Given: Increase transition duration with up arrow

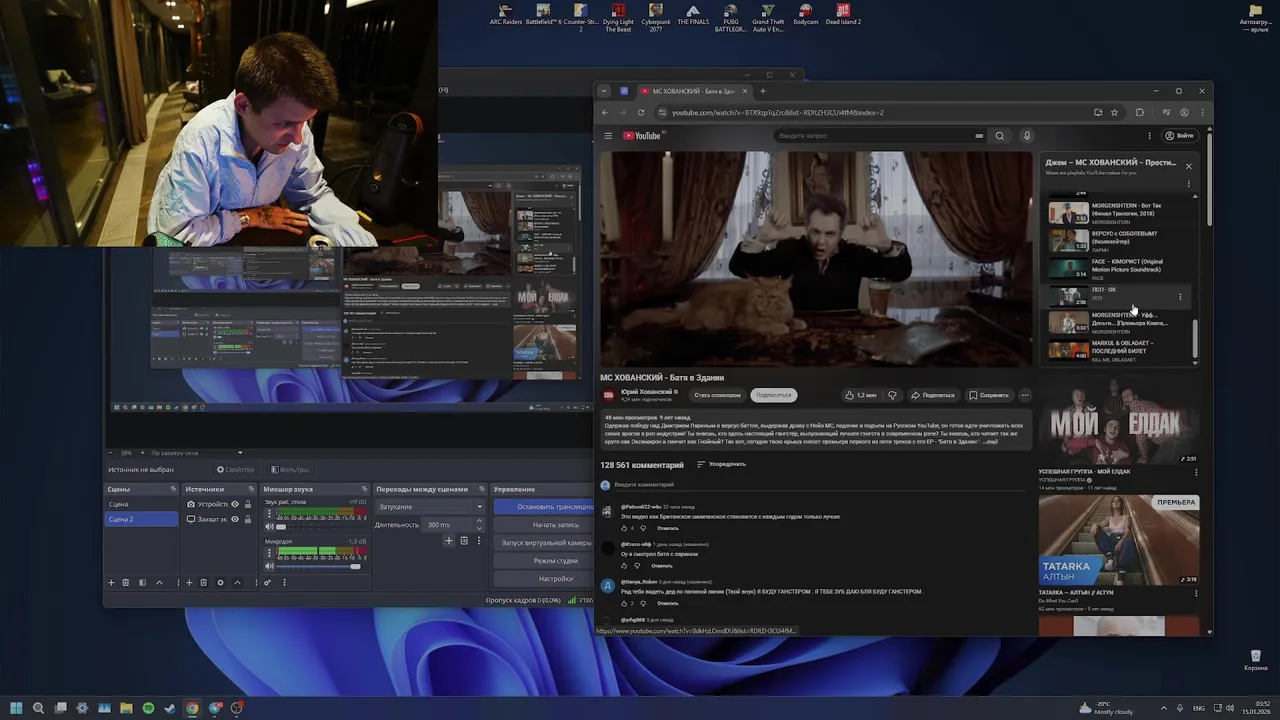Looking at the screenshot, I should pyautogui.click(x=479, y=520).
